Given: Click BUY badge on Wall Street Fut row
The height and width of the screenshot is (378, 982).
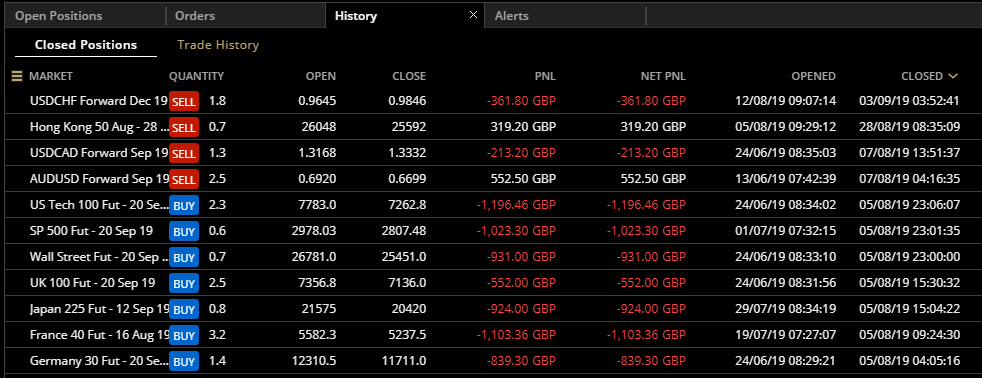Looking at the screenshot, I should (x=183, y=257).
